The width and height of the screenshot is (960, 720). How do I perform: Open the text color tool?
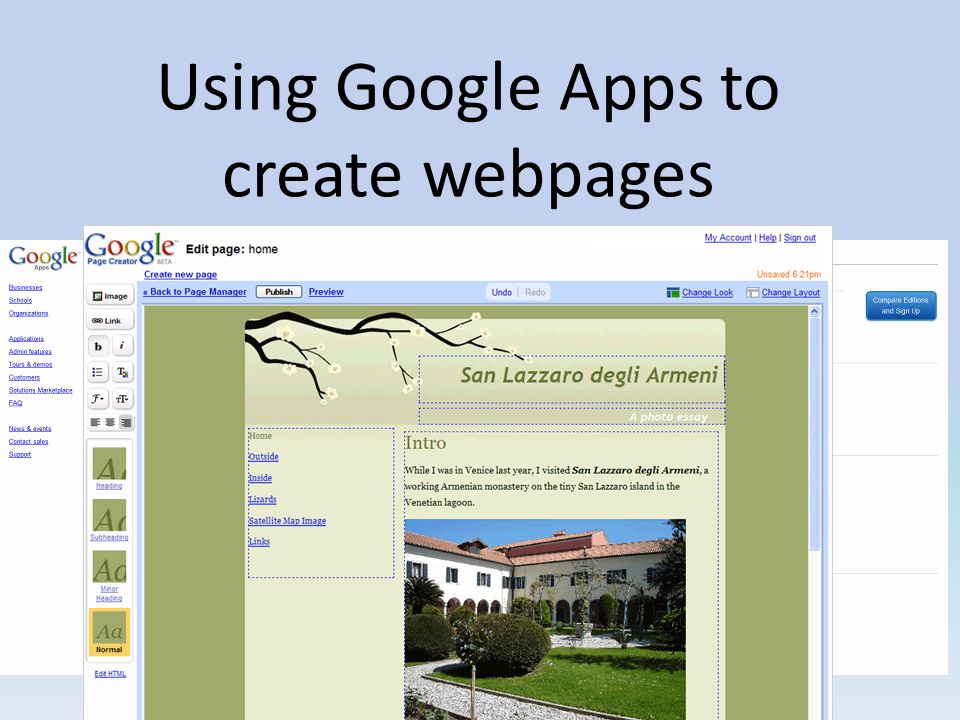(x=122, y=372)
